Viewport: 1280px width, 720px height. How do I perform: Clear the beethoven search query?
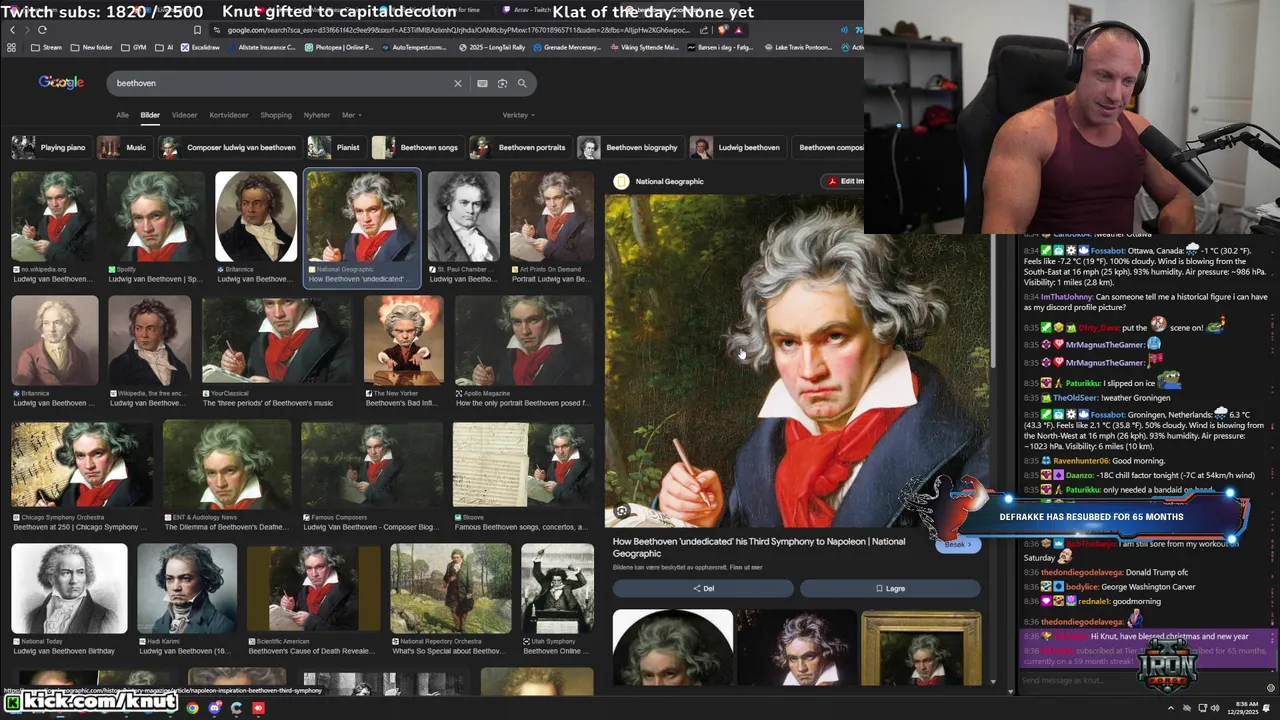pyautogui.click(x=458, y=83)
